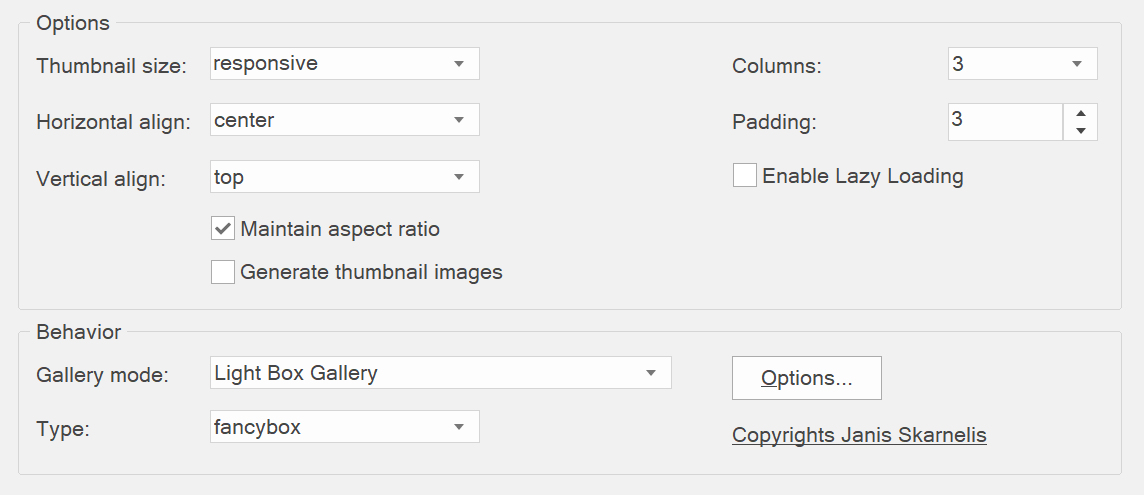Decrease Padding with the down arrow
This screenshot has width=1144, height=495.
(1081, 131)
